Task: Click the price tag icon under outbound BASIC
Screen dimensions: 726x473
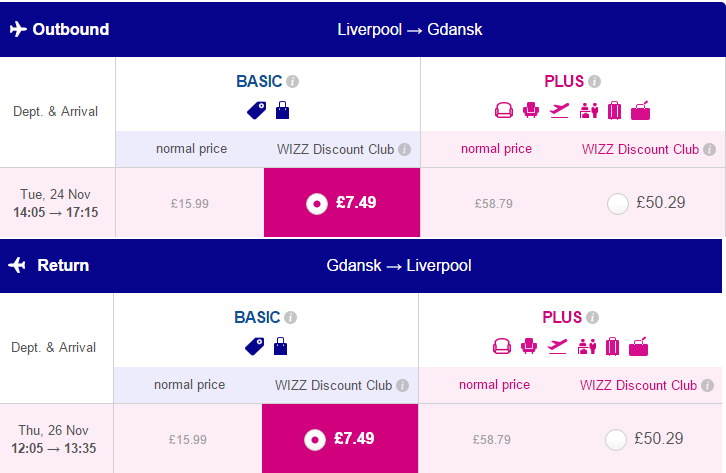Action: (257, 111)
